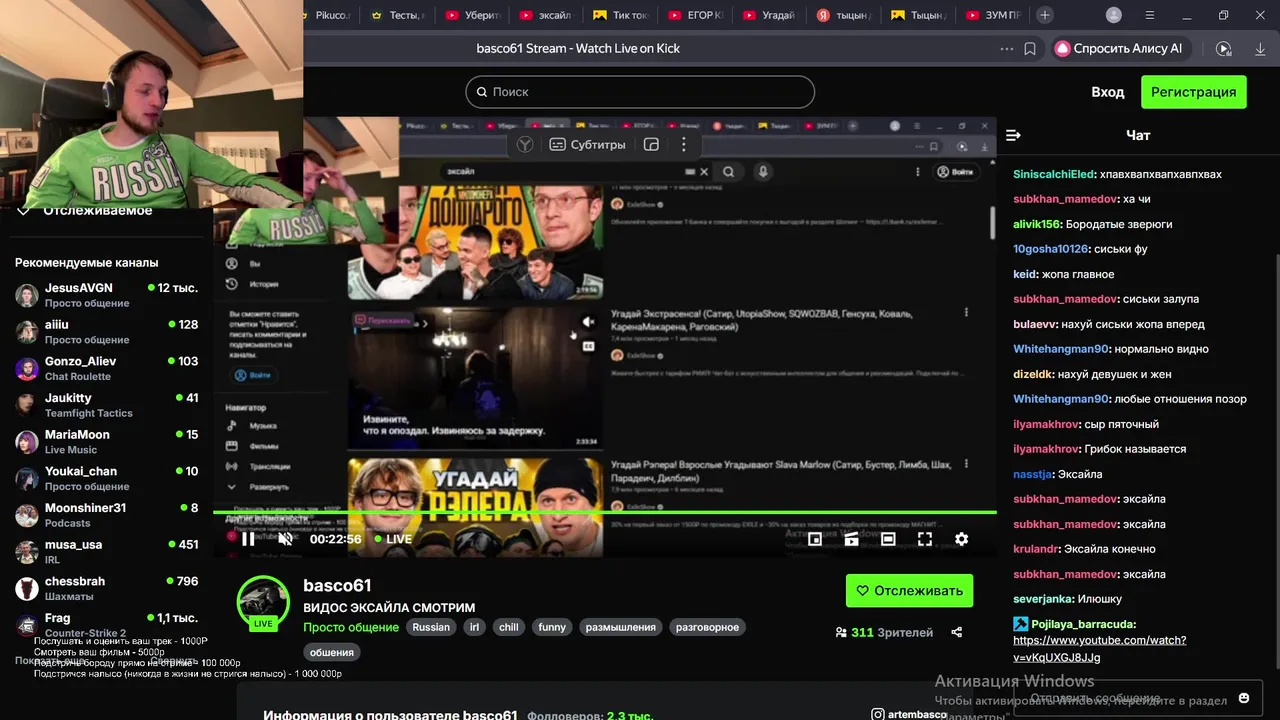The width and height of the screenshot is (1280, 720).
Task: Open aiiiu channel avatar
Action: pos(27,332)
